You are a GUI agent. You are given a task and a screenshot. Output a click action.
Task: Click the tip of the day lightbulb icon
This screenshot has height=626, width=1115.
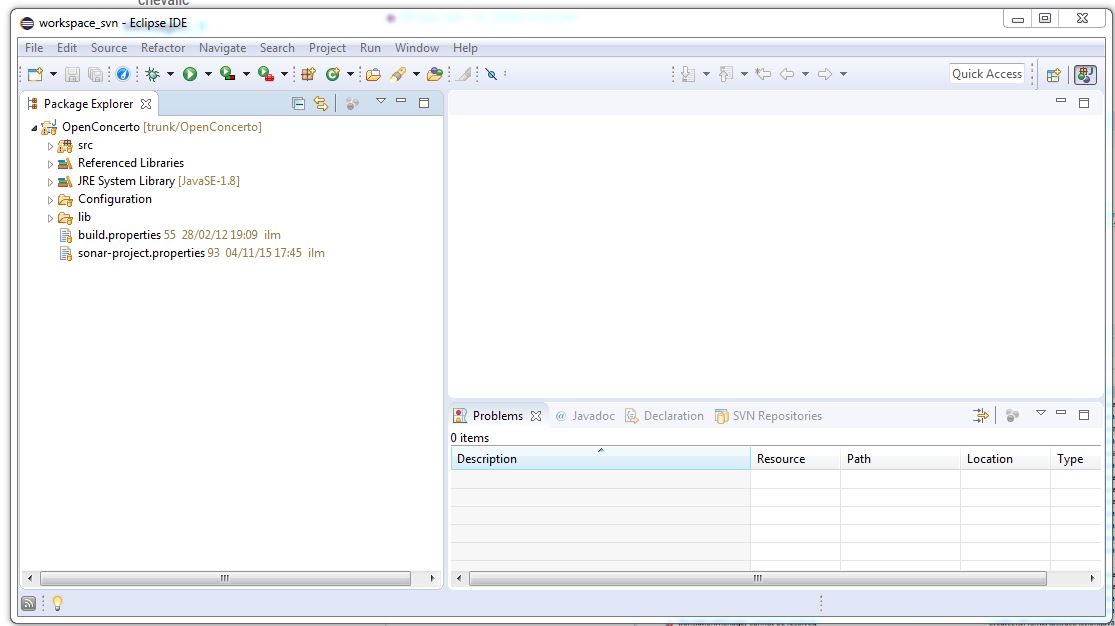point(58,603)
